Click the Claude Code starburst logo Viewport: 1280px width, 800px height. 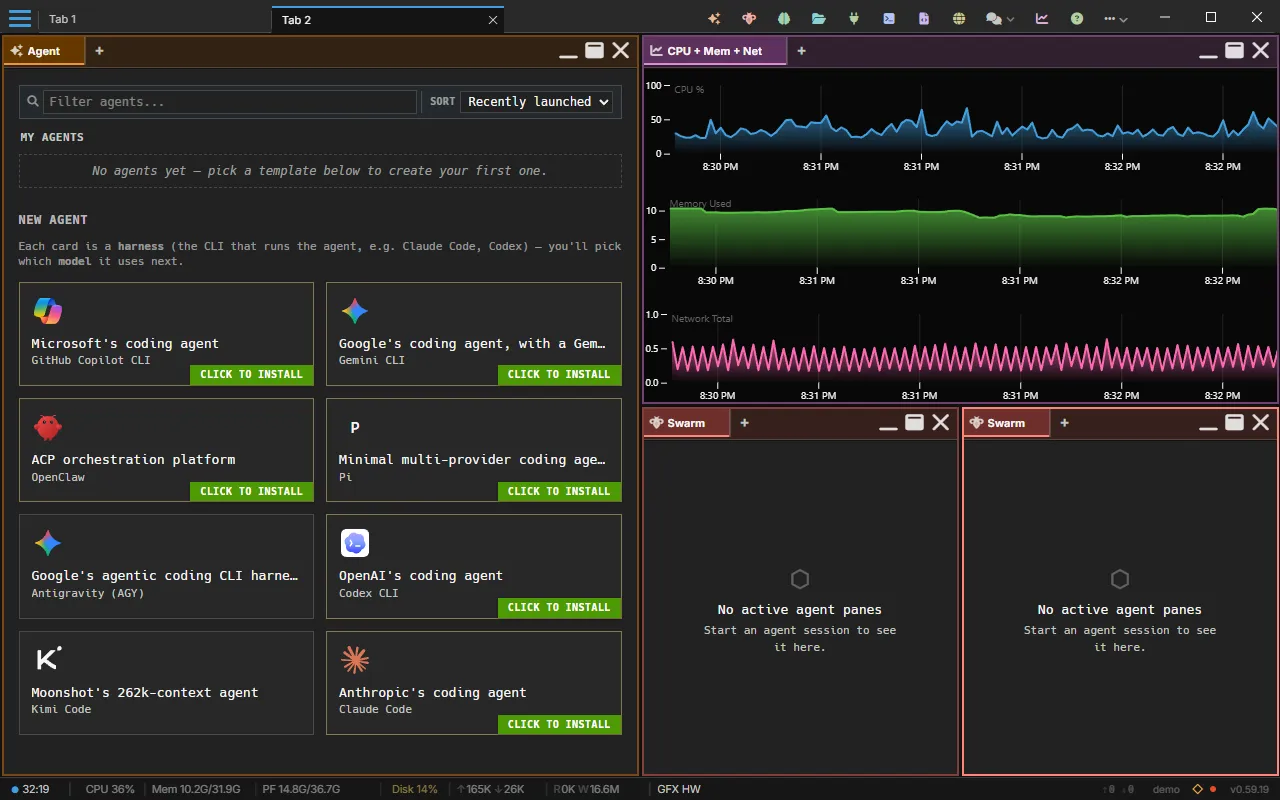pyautogui.click(x=355, y=660)
